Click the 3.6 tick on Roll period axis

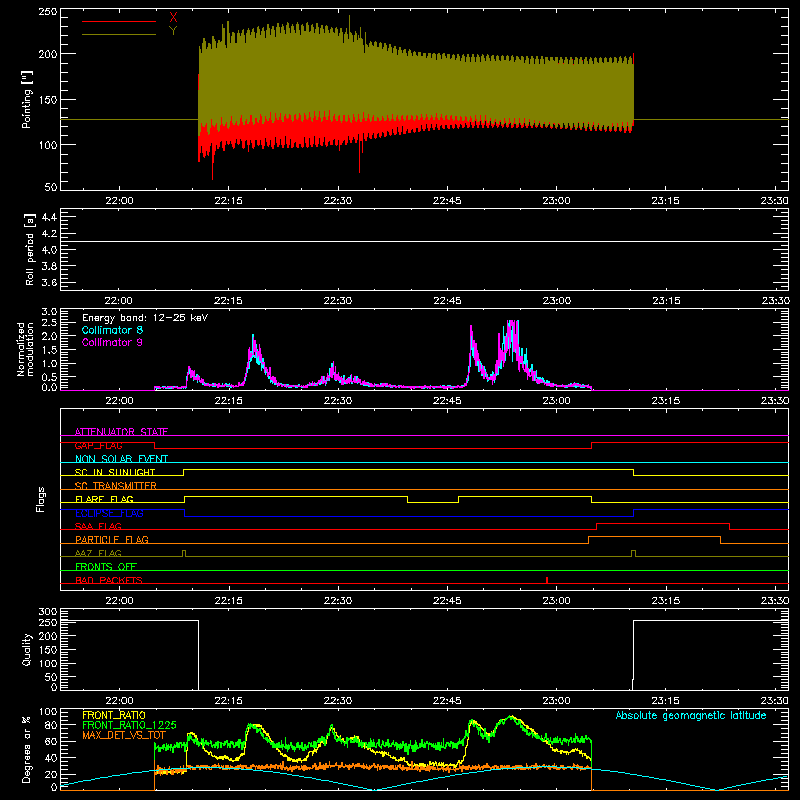tap(49, 282)
